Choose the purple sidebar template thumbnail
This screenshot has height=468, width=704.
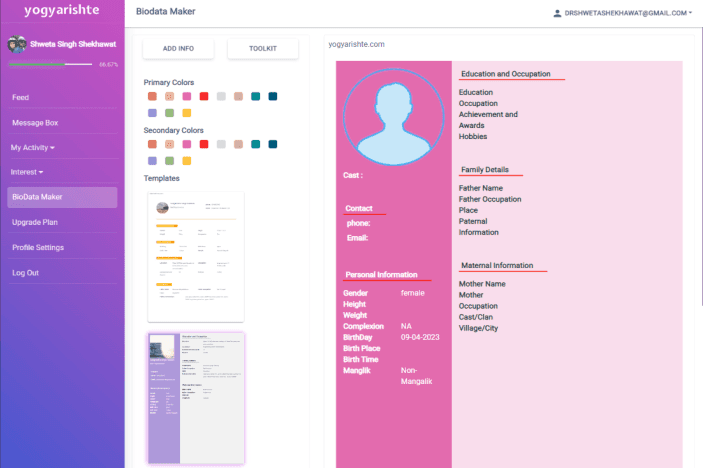196,398
